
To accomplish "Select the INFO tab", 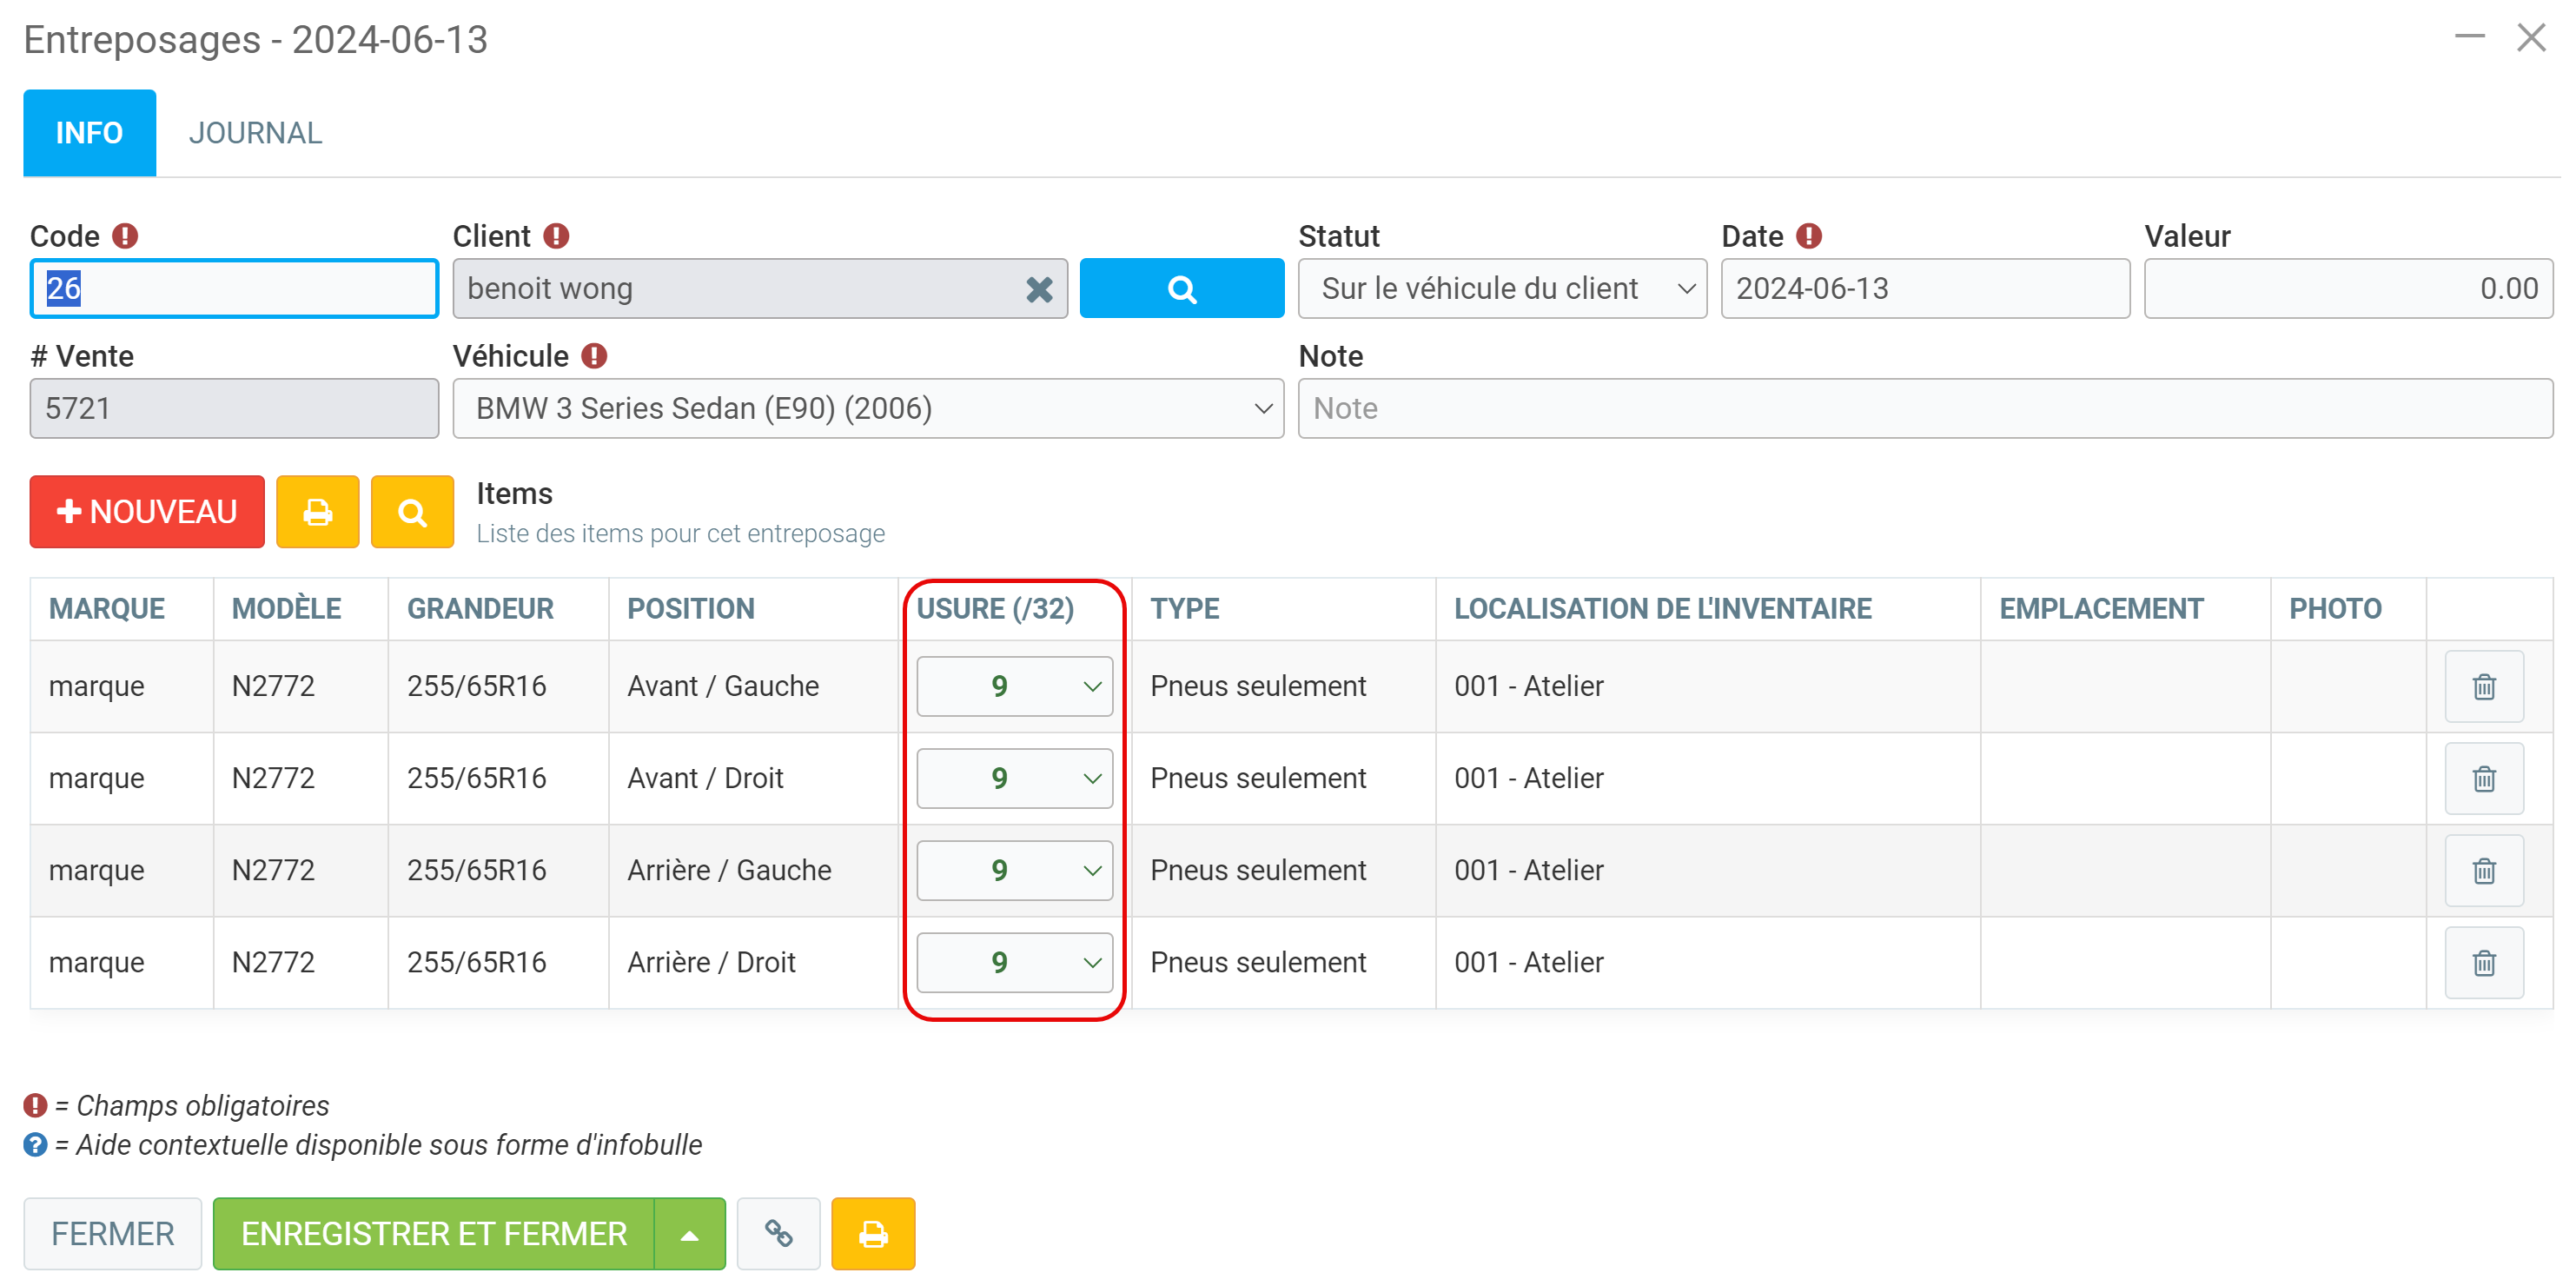I will click(89, 133).
